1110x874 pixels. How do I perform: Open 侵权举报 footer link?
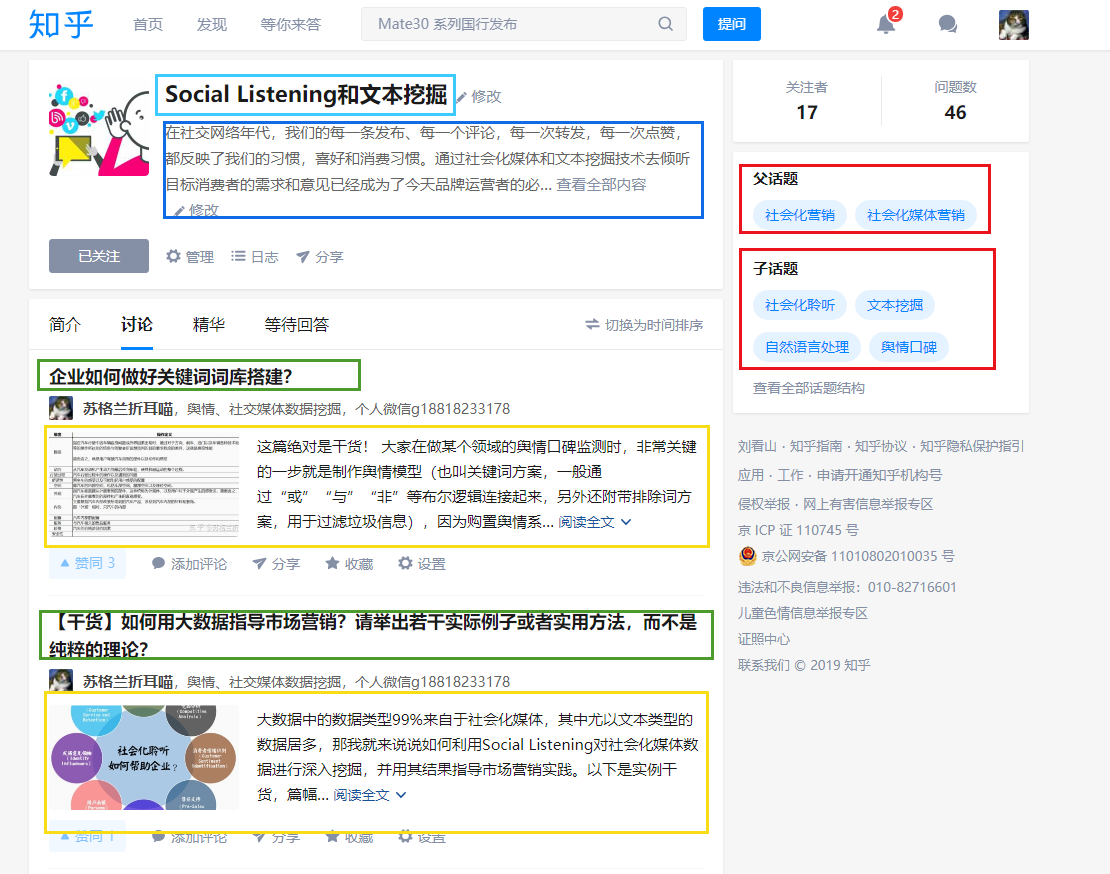764,505
